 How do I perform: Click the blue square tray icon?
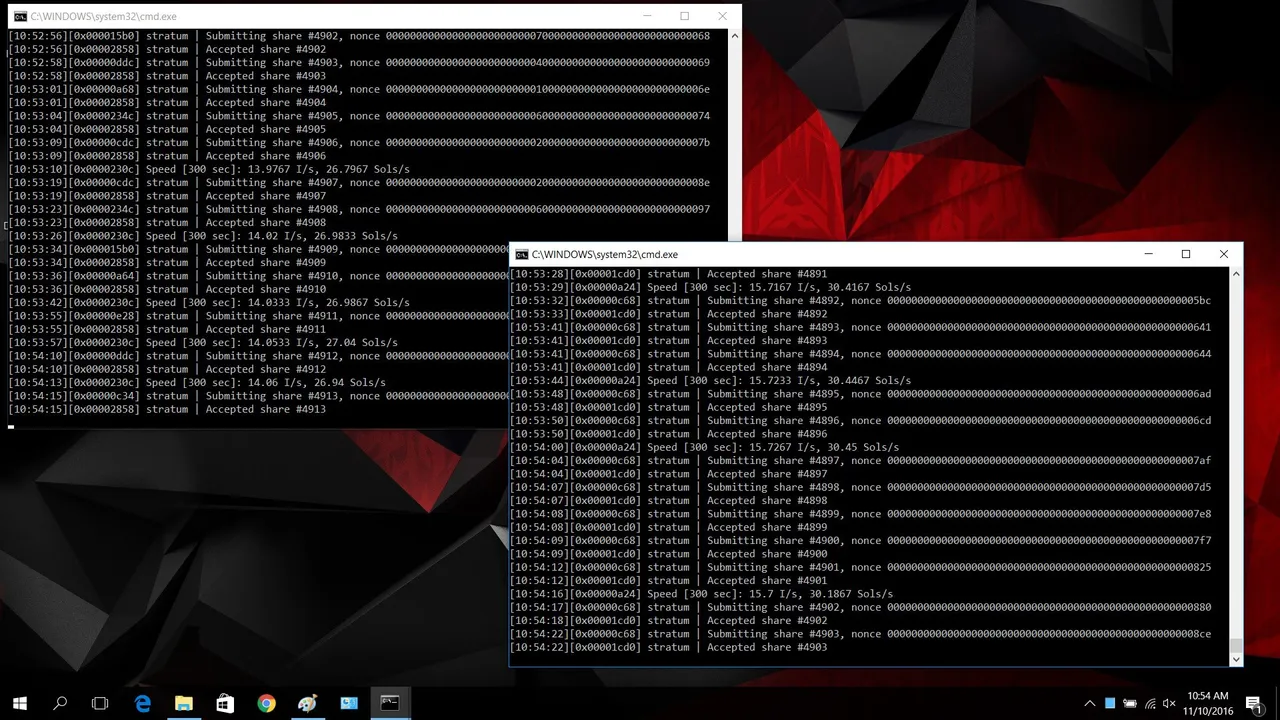click(x=1110, y=703)
